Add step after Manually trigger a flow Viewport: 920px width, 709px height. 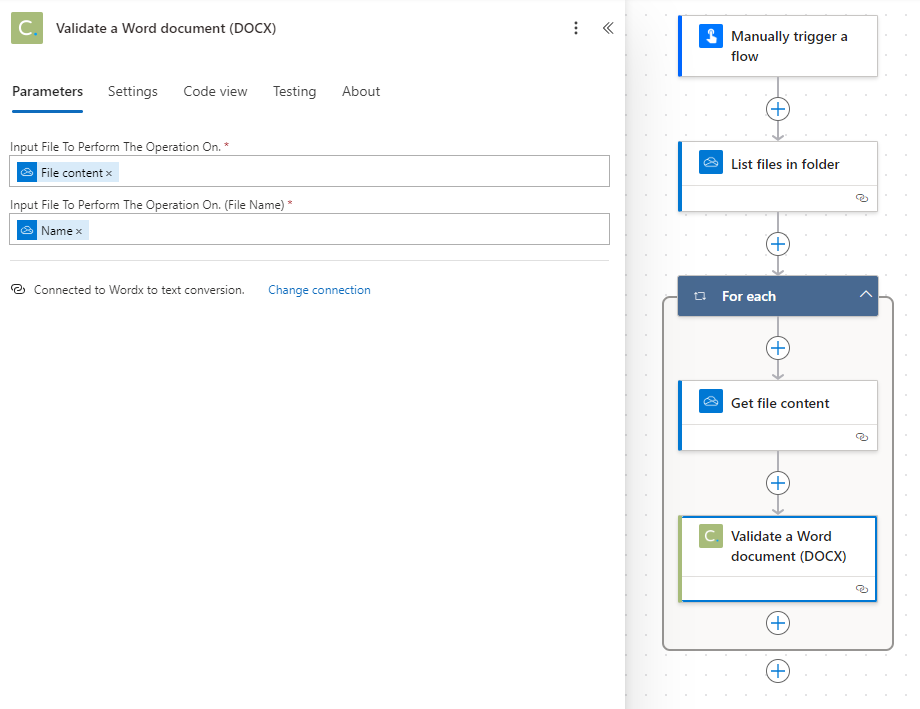coord(778,109)
